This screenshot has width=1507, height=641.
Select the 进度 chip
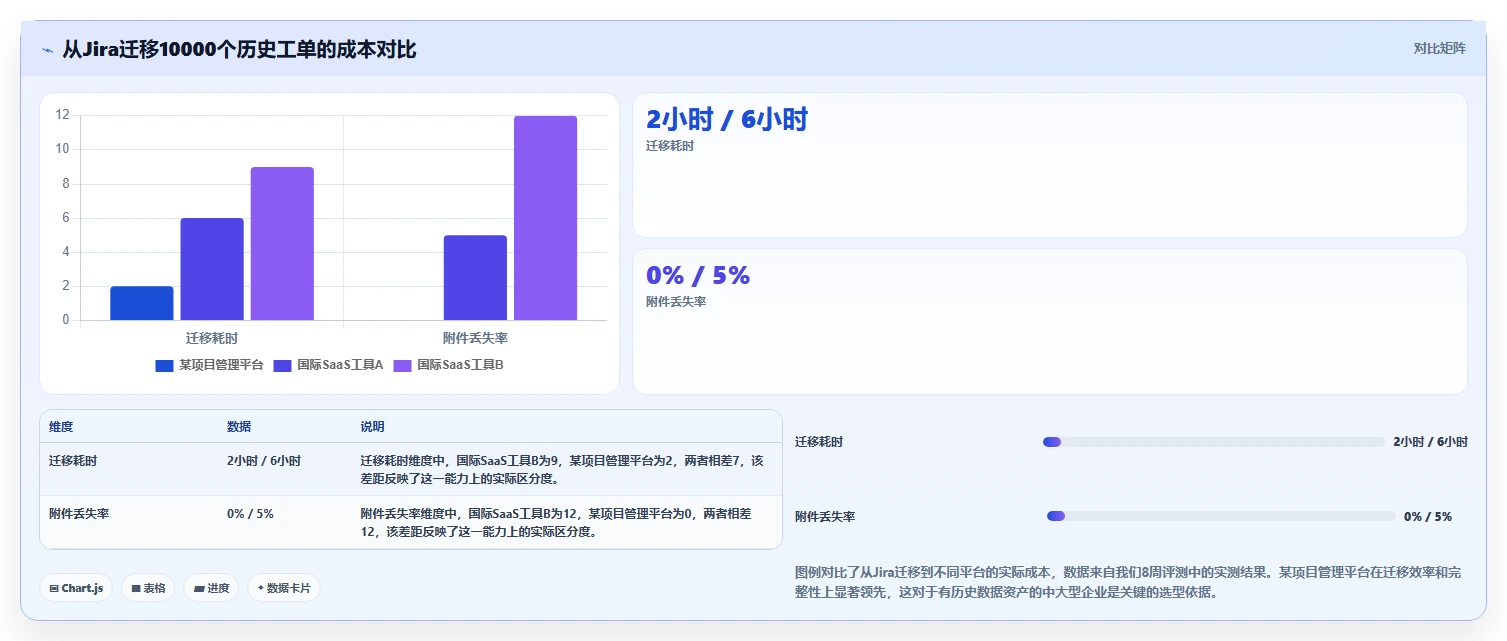(211, 588)
